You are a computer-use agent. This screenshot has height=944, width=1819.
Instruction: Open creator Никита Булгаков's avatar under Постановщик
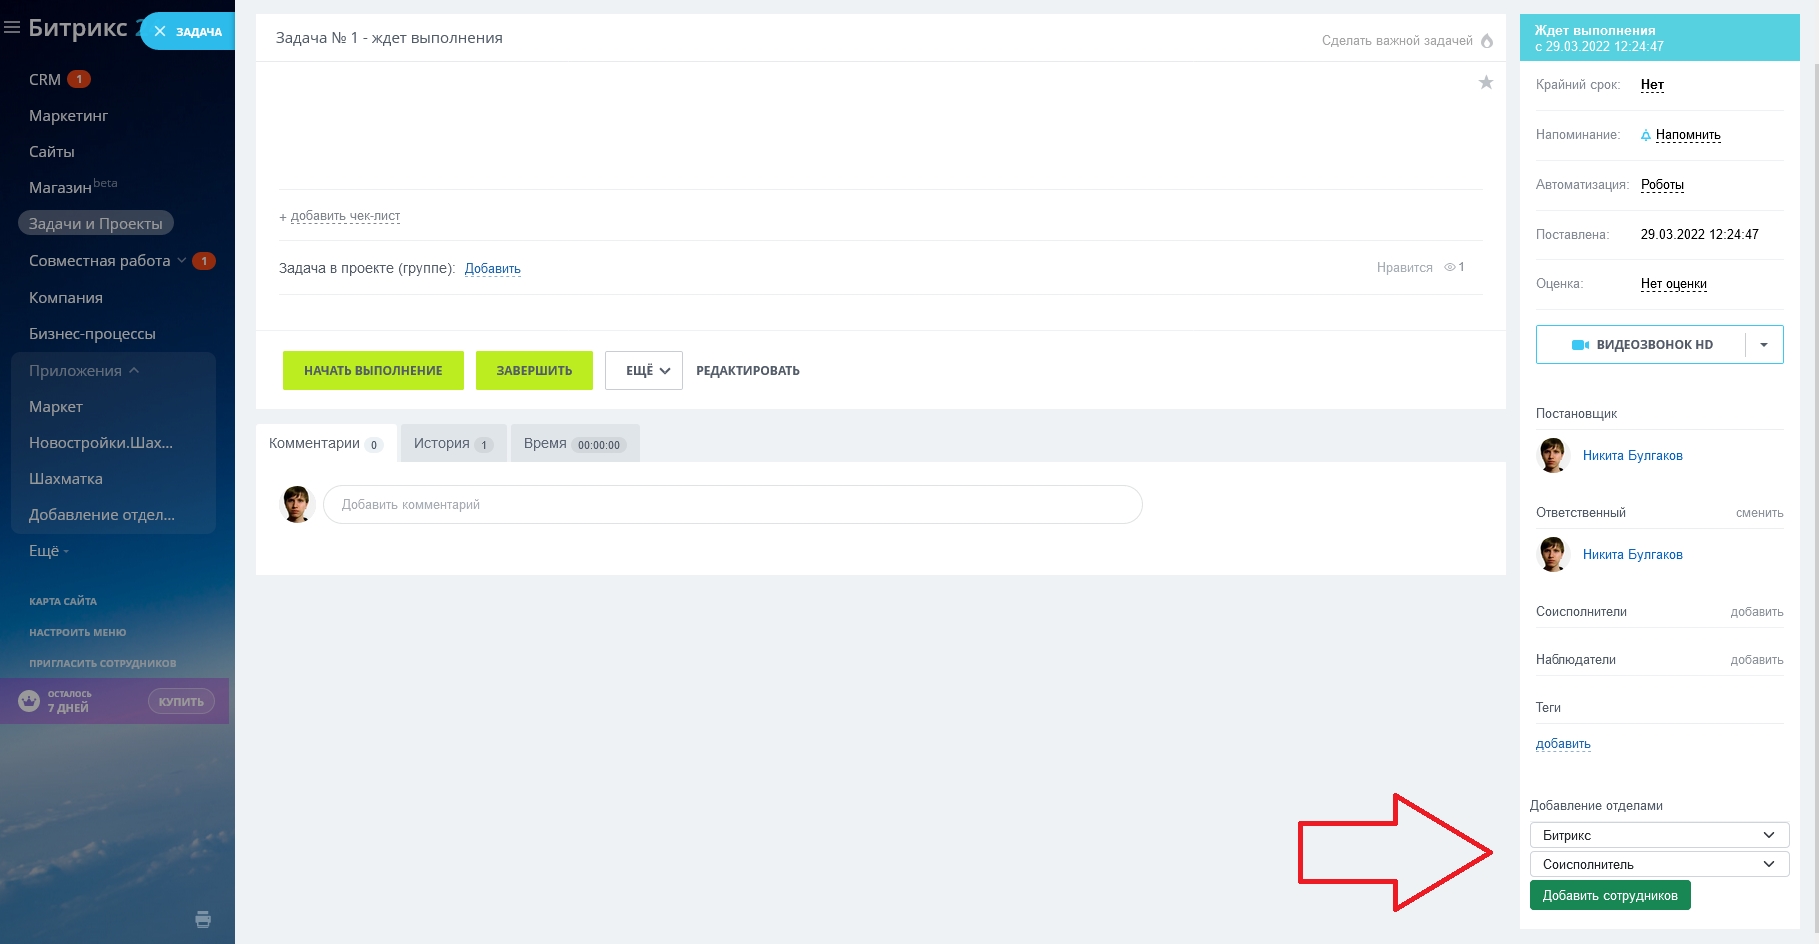[1553, 455]
